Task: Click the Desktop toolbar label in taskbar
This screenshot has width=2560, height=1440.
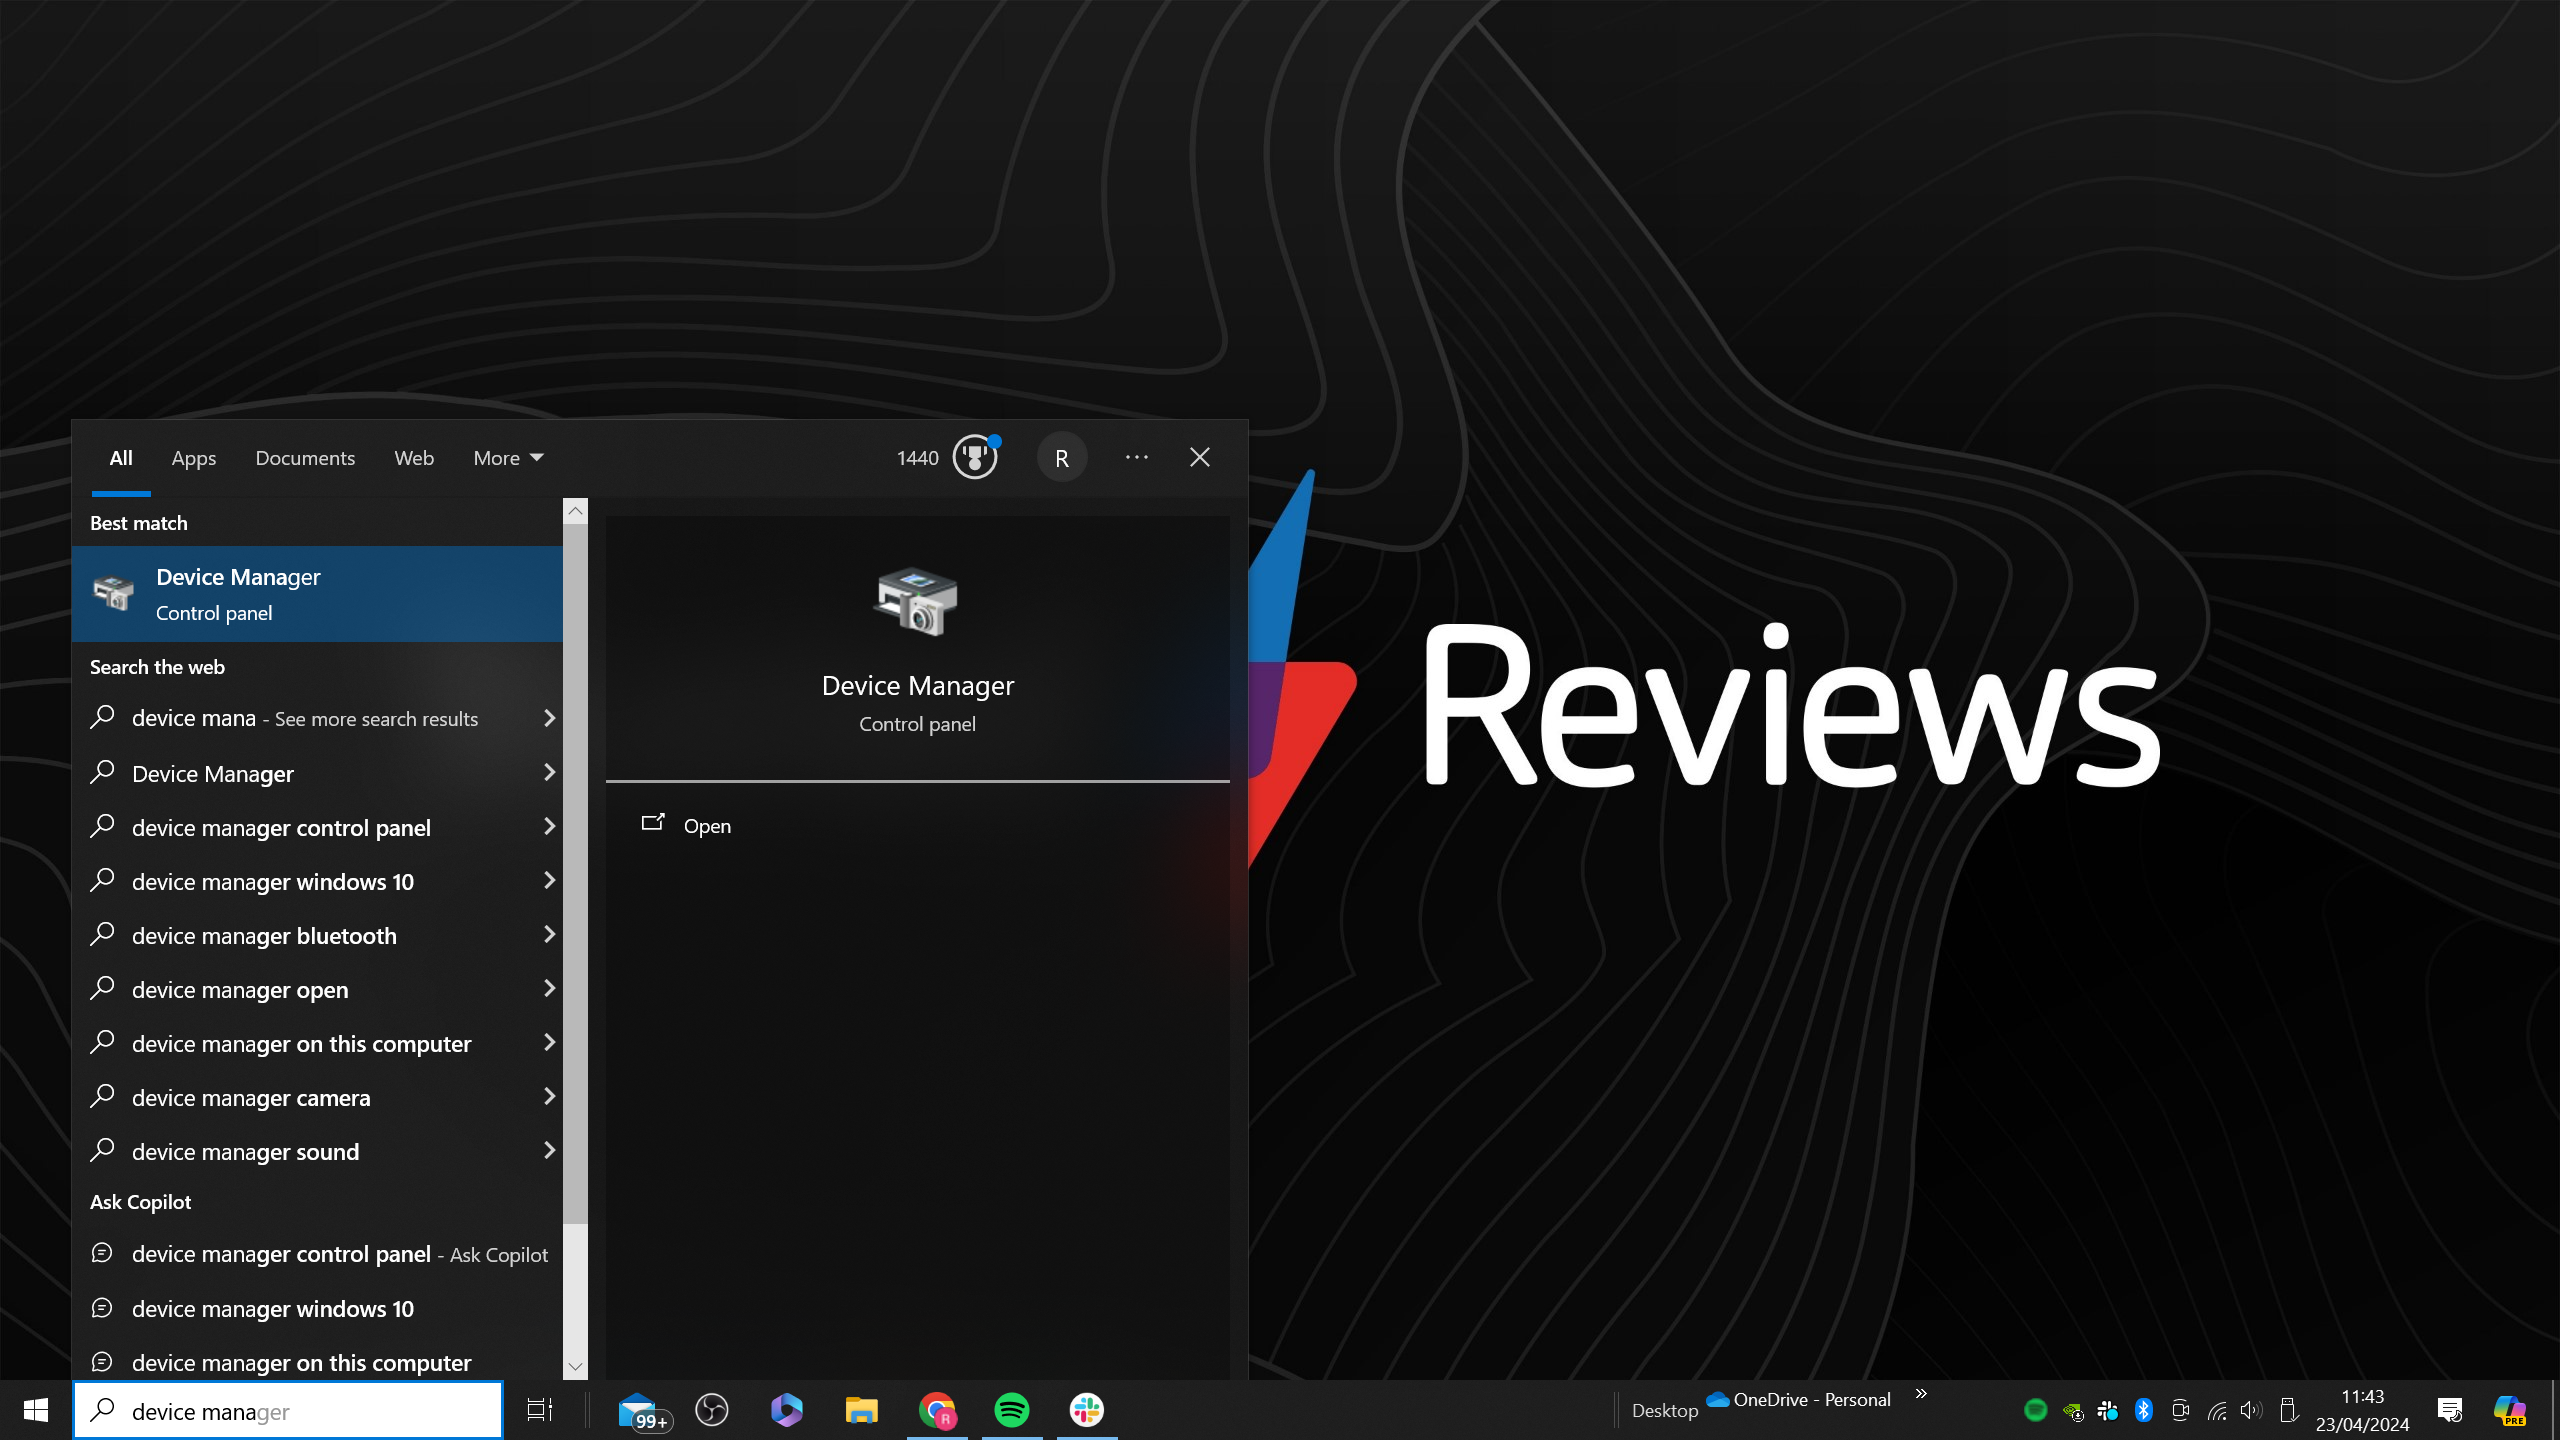Action: (x=1665, y=1411)
